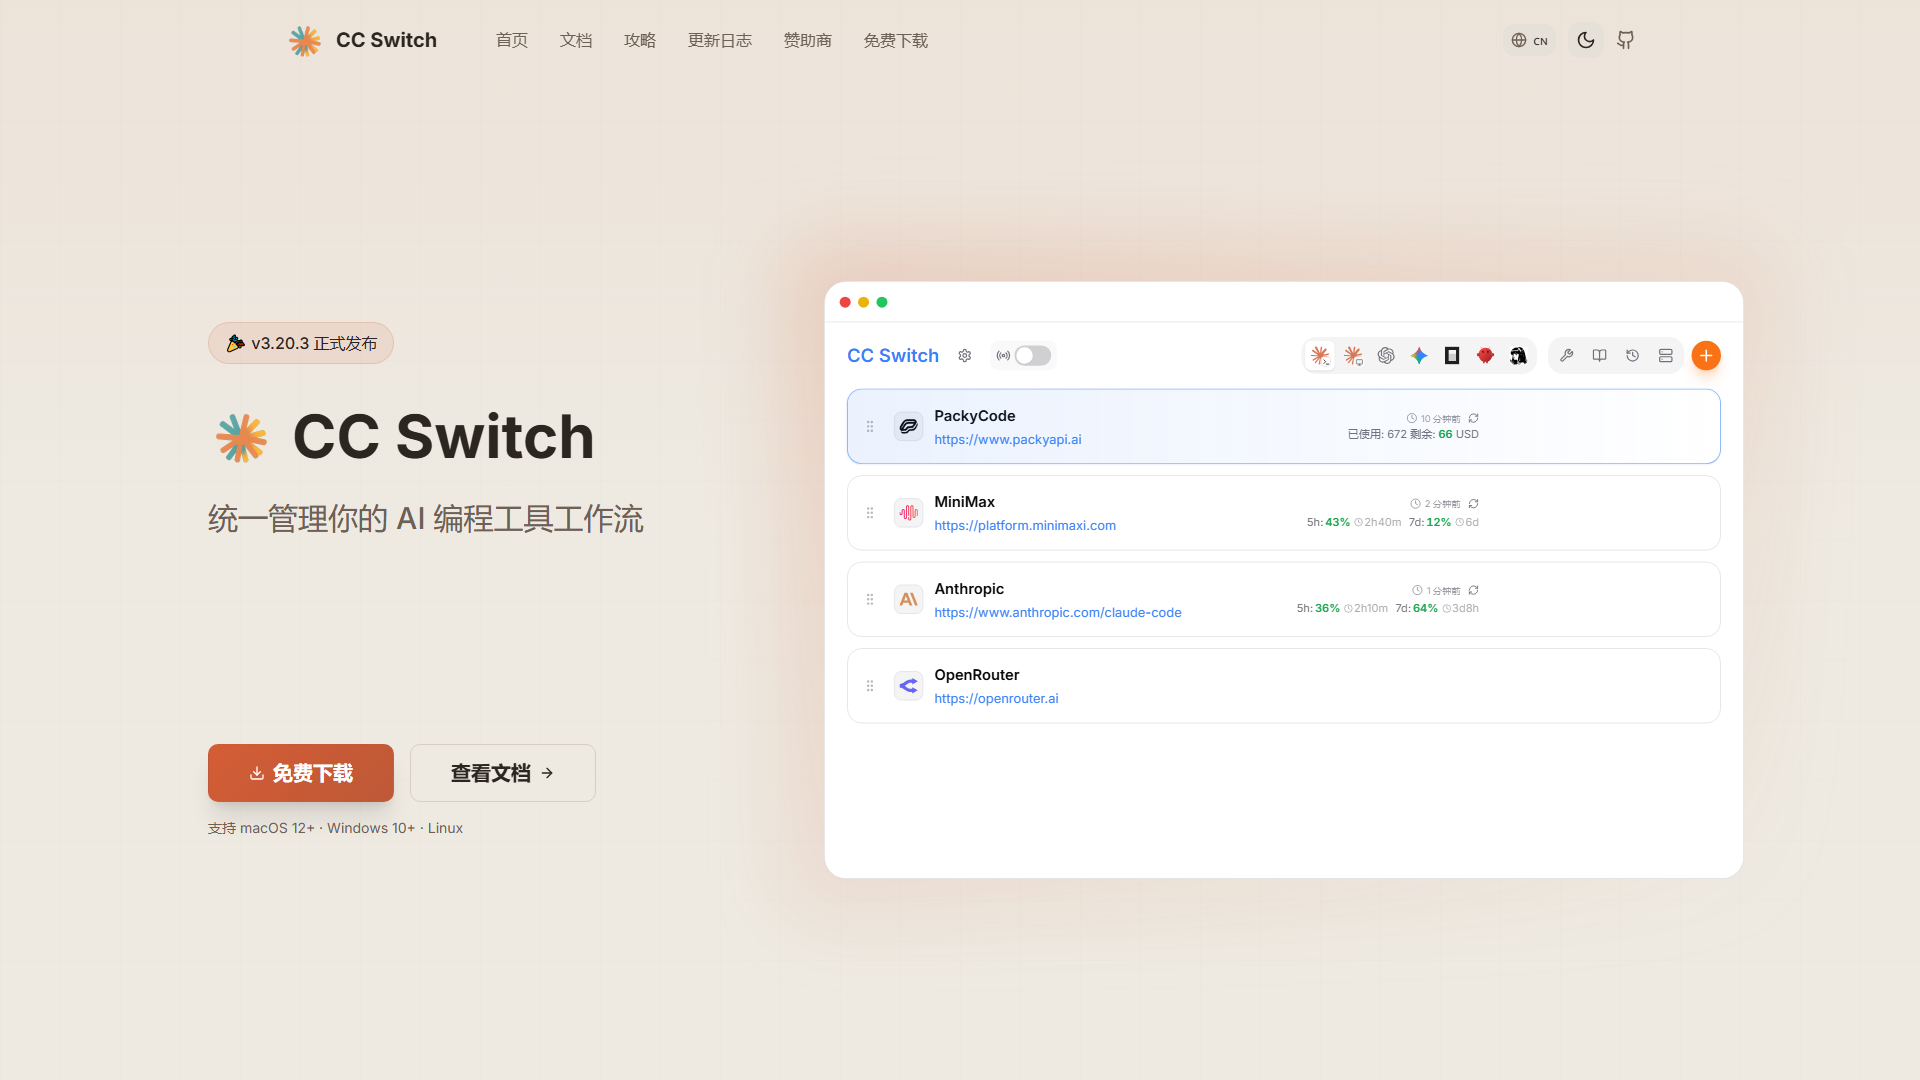Click the orange add provider plus button

point(1706,356)
